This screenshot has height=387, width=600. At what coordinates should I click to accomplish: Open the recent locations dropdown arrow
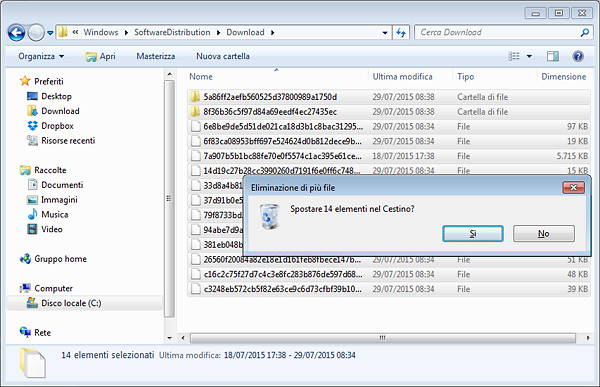(50, 33)
